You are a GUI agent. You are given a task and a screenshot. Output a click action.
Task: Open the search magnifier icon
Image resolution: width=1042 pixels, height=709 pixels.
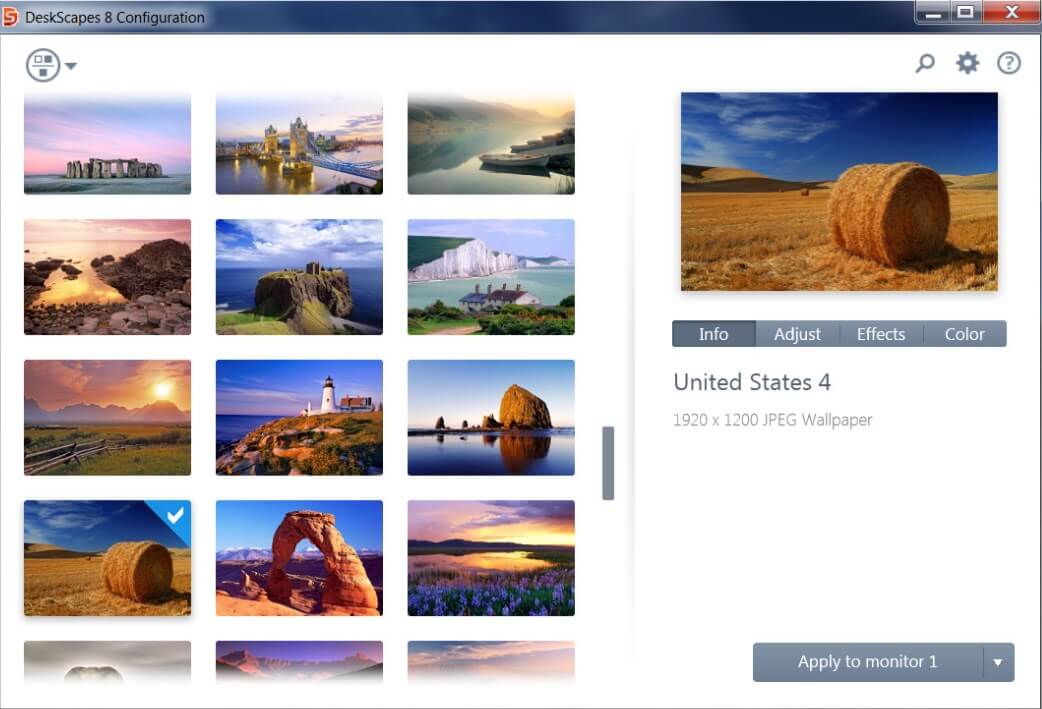click(x=924, y=63)
